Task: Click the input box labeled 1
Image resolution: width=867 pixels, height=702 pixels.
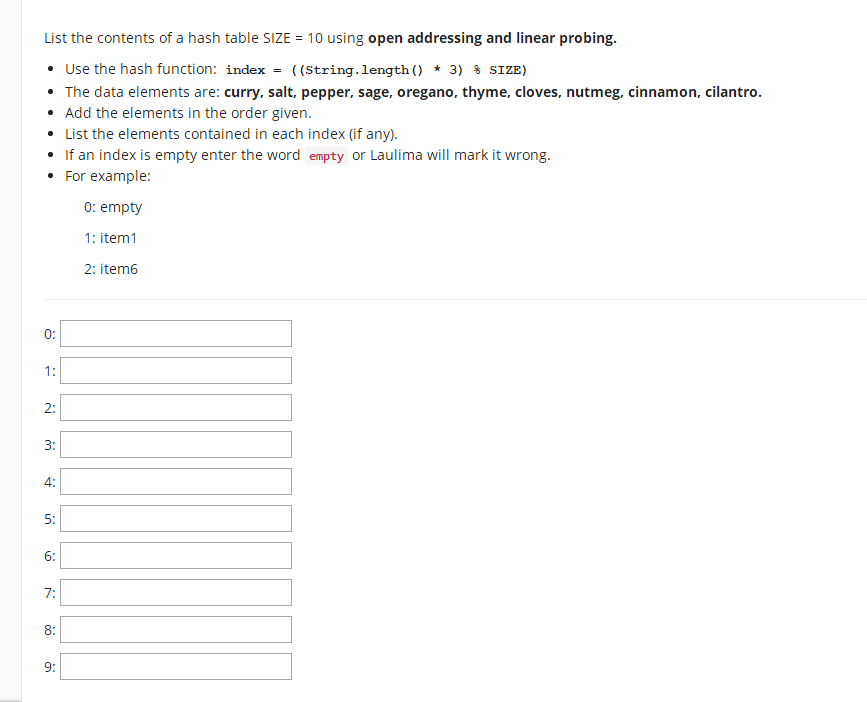Action: [175, 370]
